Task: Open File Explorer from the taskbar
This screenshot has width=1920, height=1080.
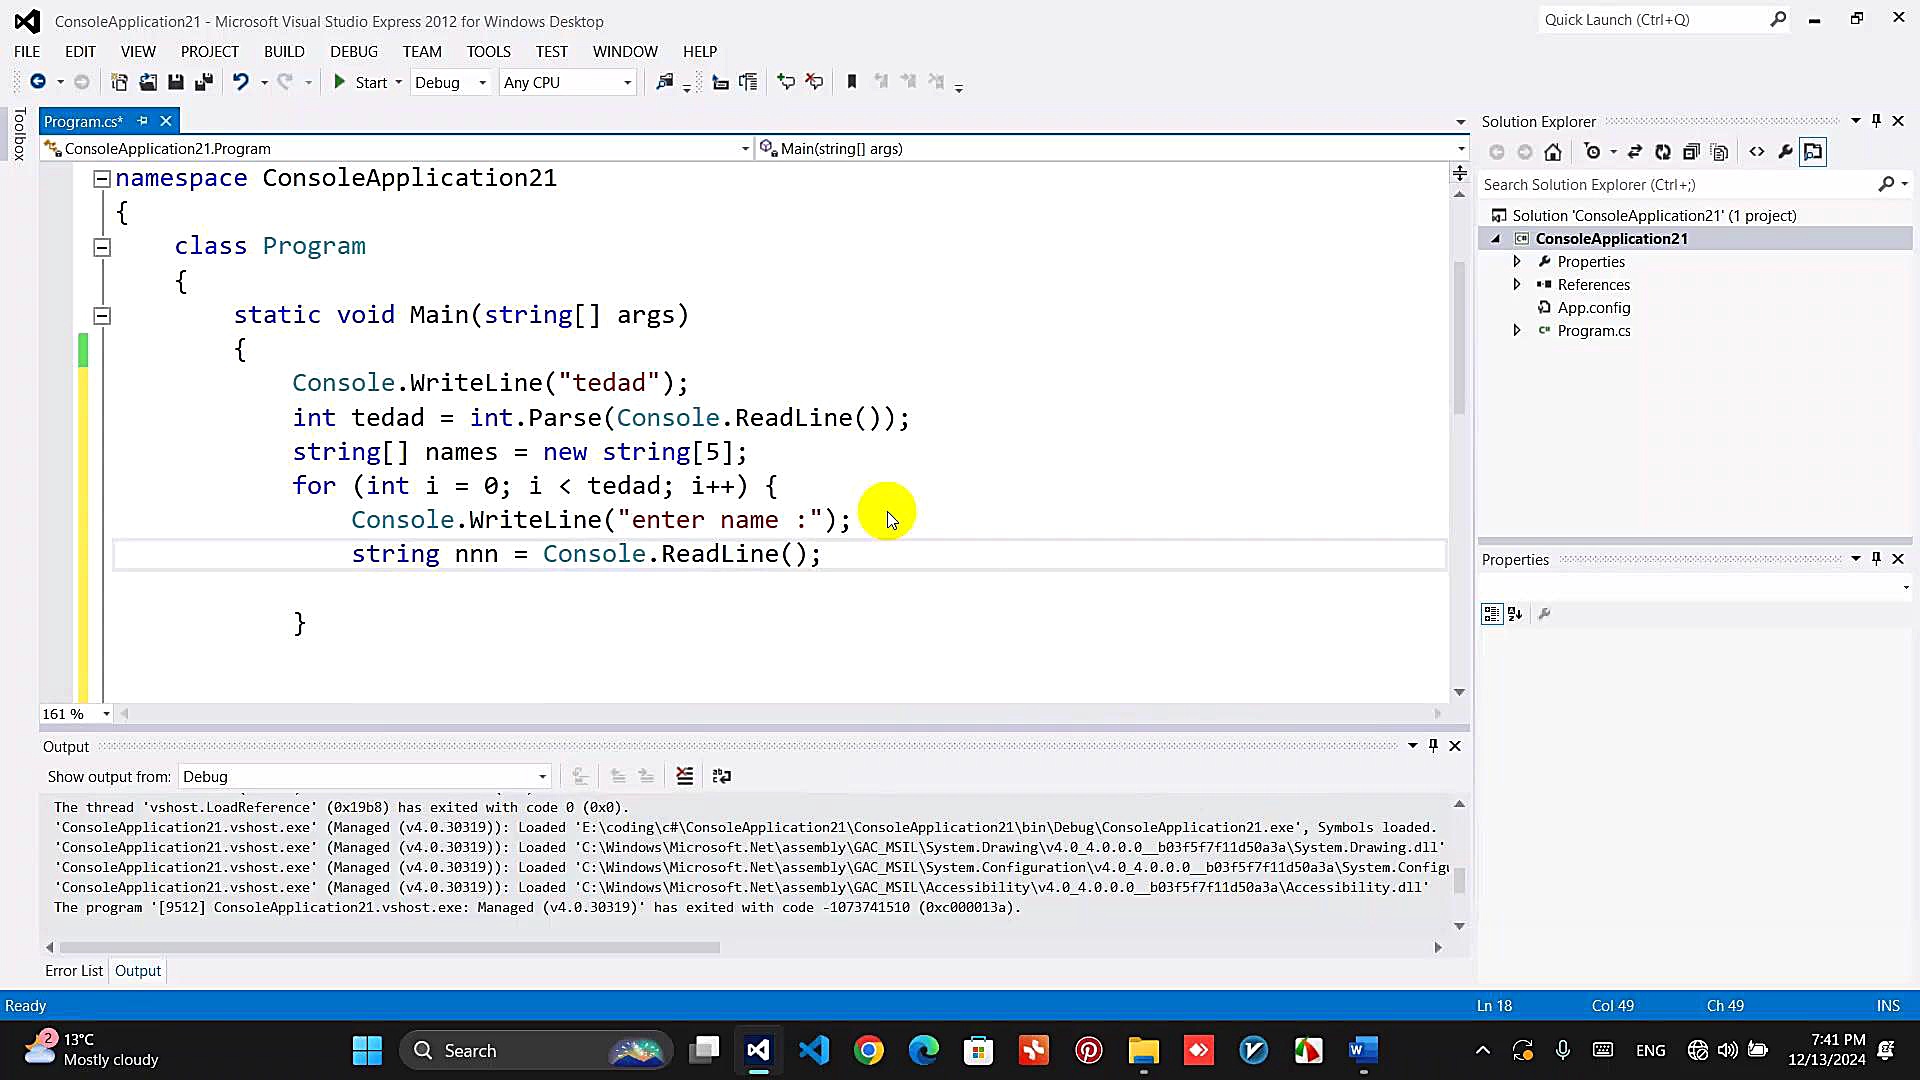Action: point(1143,1051)
